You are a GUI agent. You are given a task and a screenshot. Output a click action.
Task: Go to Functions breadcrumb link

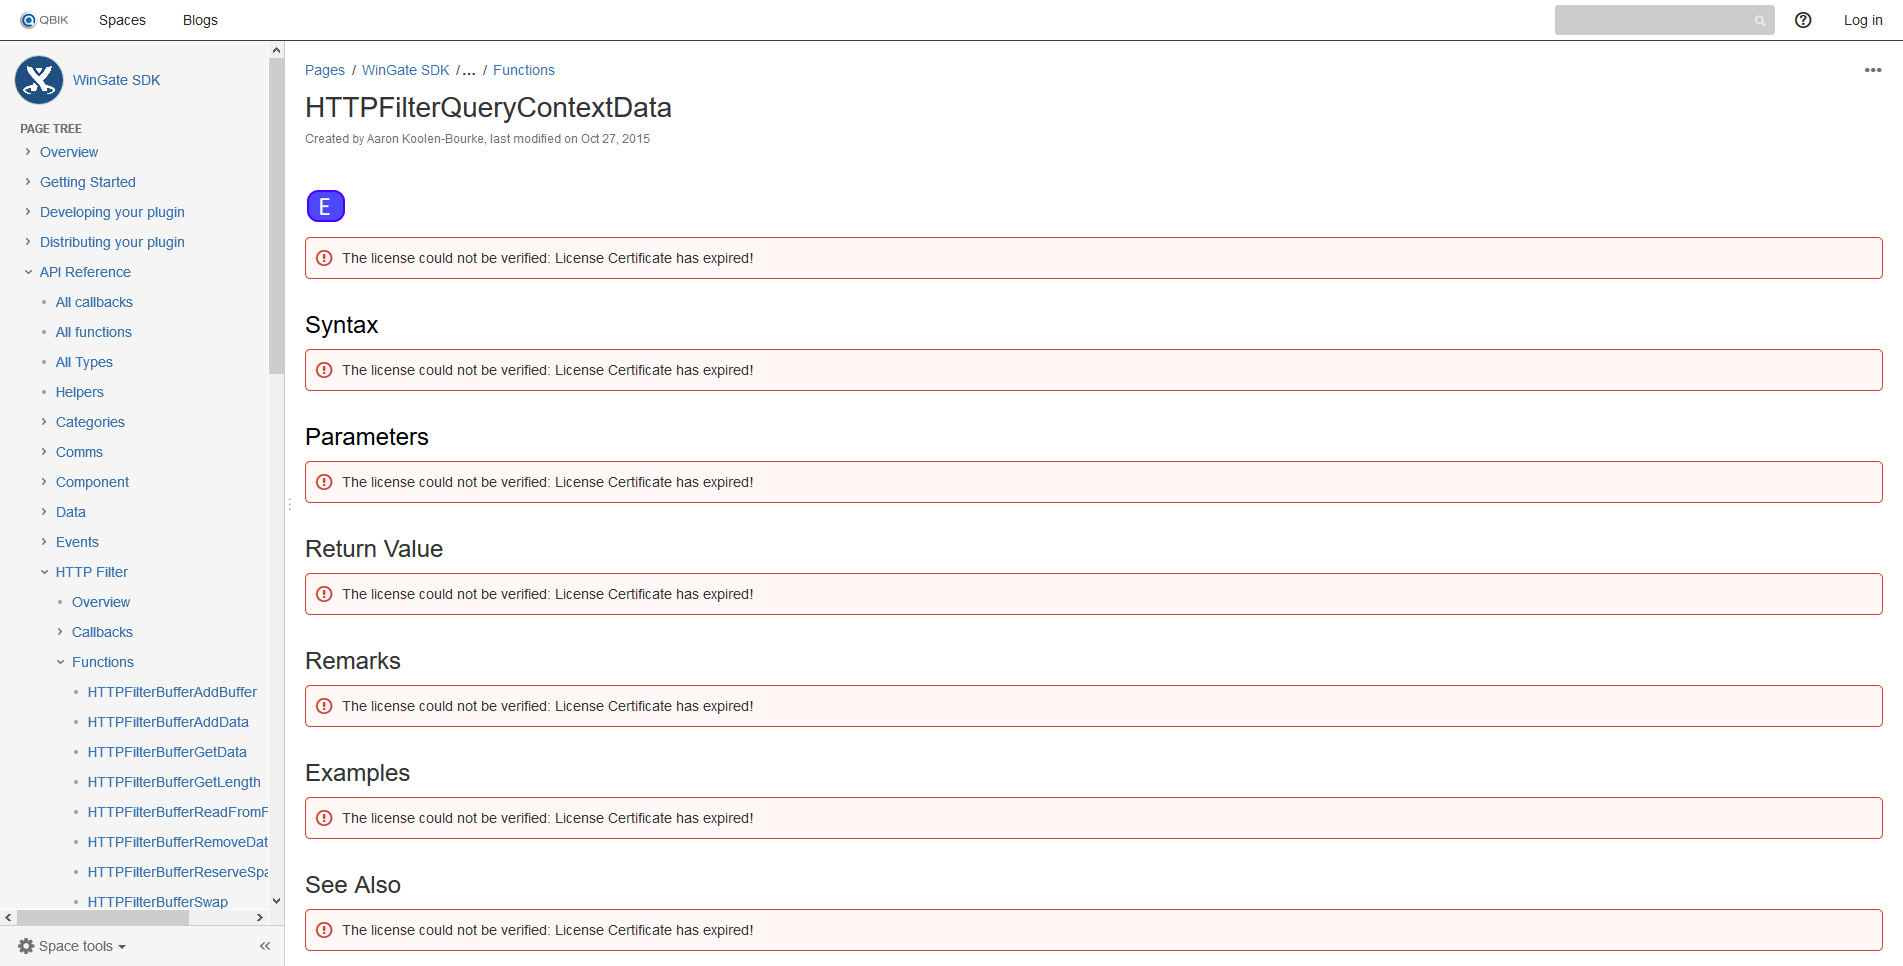tap(524, 70)
